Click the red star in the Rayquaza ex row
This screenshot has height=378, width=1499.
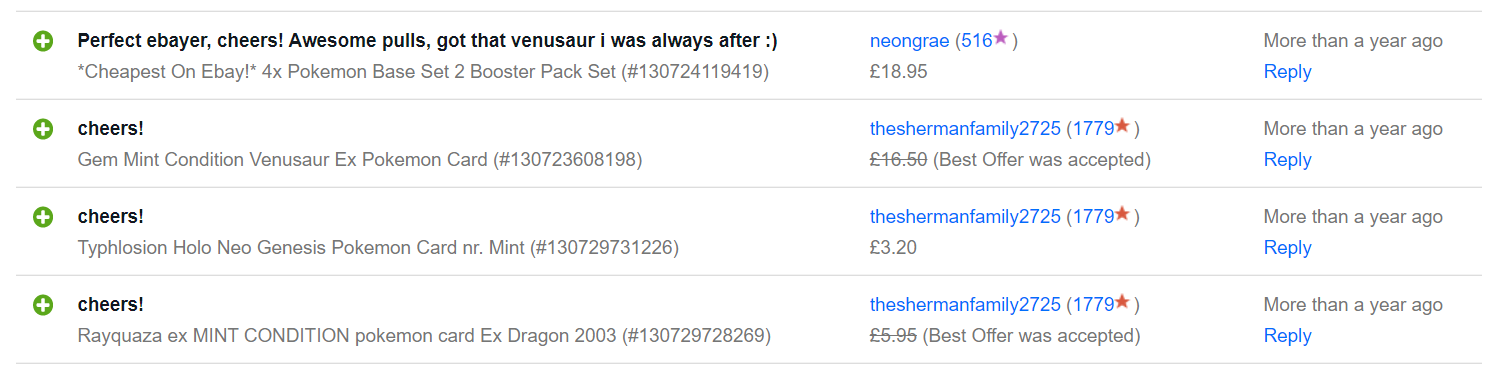click(x=1123, y=302)
